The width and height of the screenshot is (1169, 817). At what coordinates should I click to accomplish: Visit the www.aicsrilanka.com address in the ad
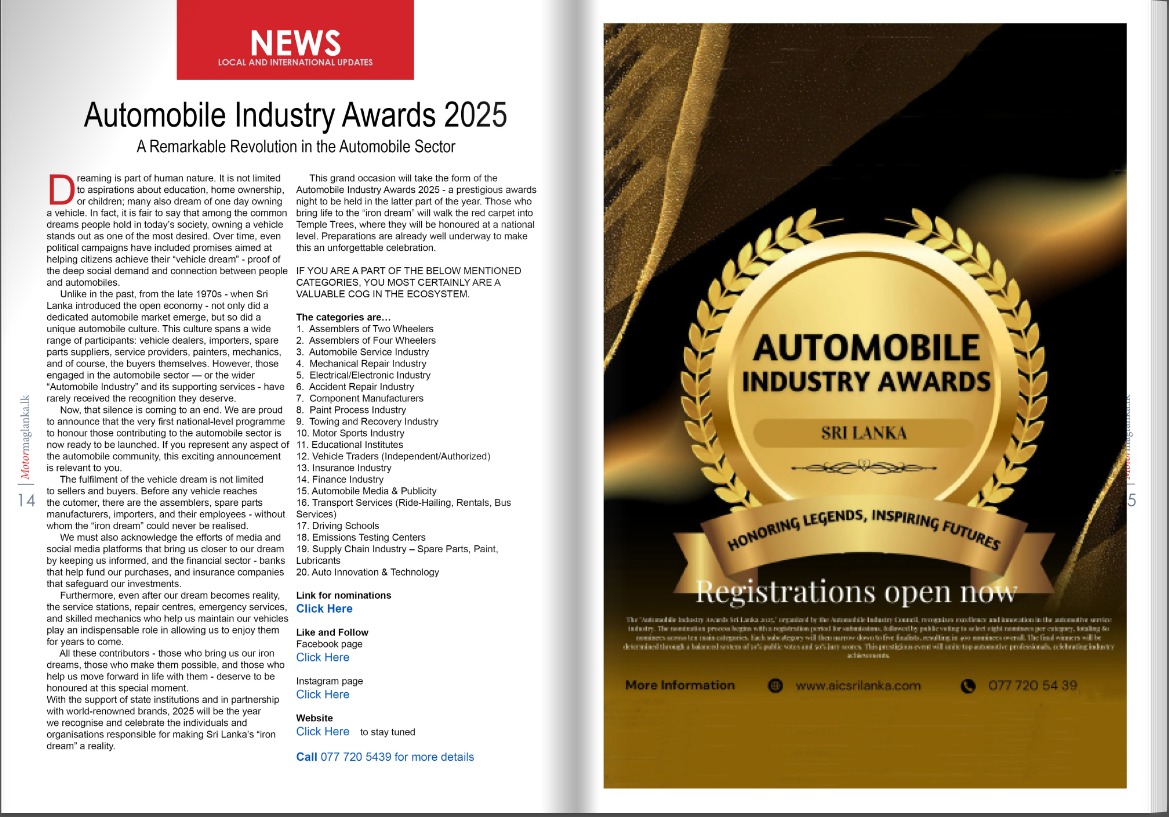pyautogui.click(x=858, y=686)
